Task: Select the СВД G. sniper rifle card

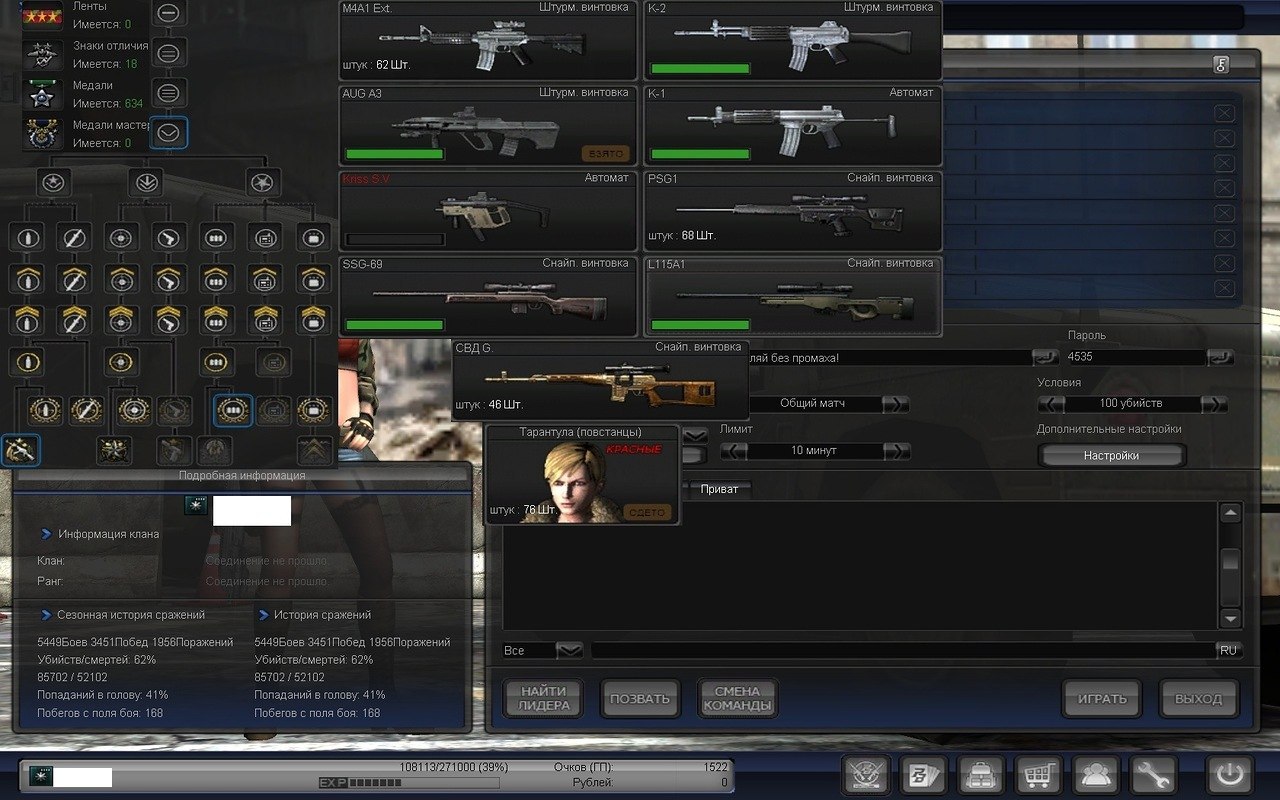Action: (601, 381)
